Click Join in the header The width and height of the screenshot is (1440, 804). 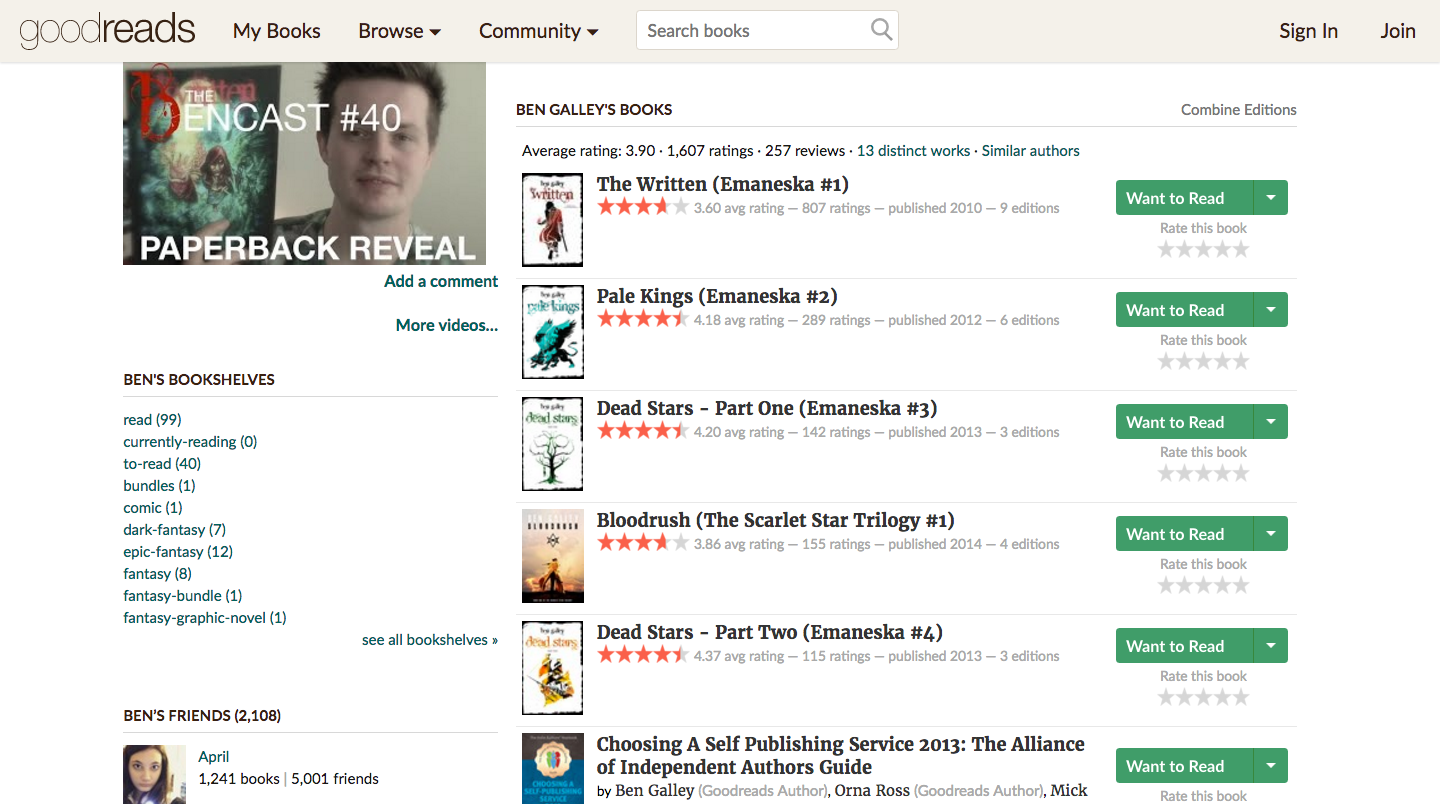[1398, 31]
